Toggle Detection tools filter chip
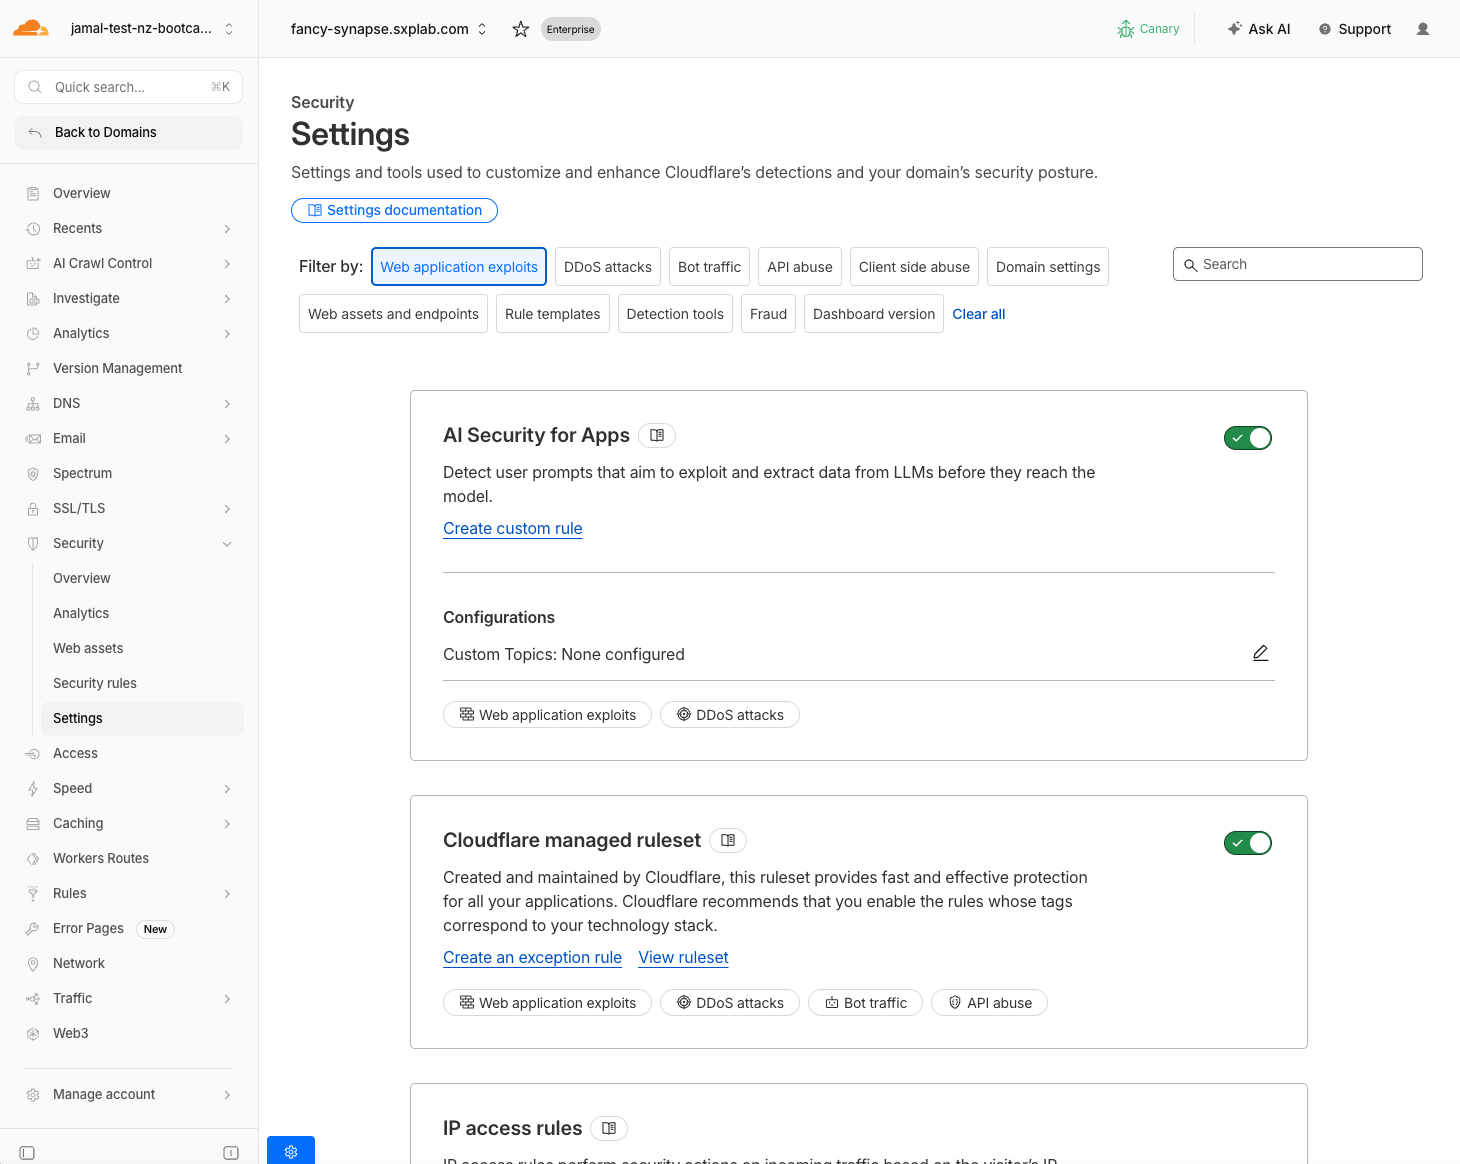Viewport: 1460px width, 1164px height. click(x=675, y=314)
